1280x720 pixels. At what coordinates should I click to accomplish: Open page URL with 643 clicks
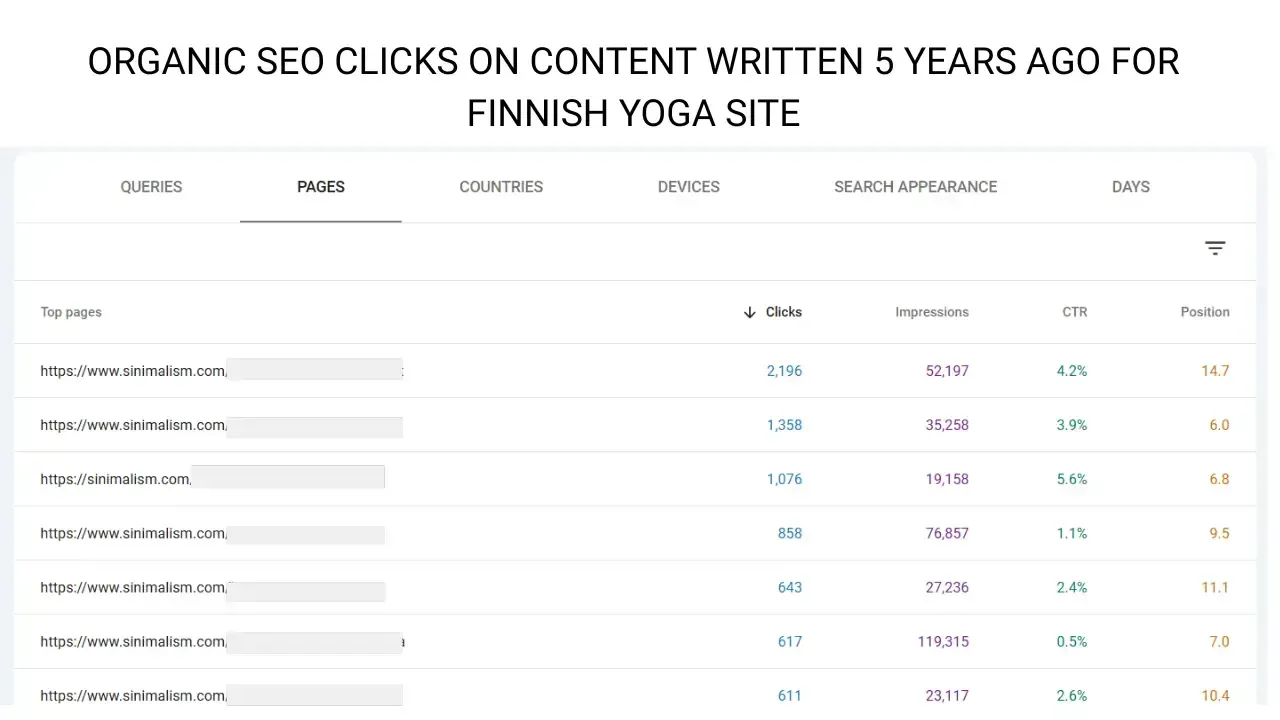point(133,587)
